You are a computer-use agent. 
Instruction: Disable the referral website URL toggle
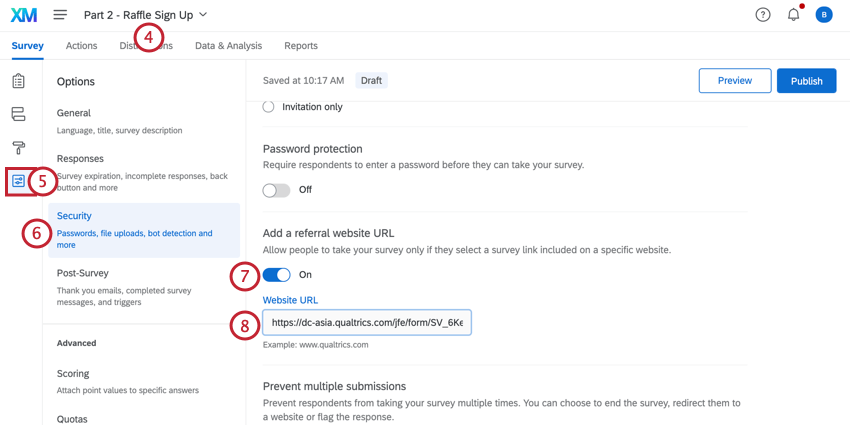point(276,274)
